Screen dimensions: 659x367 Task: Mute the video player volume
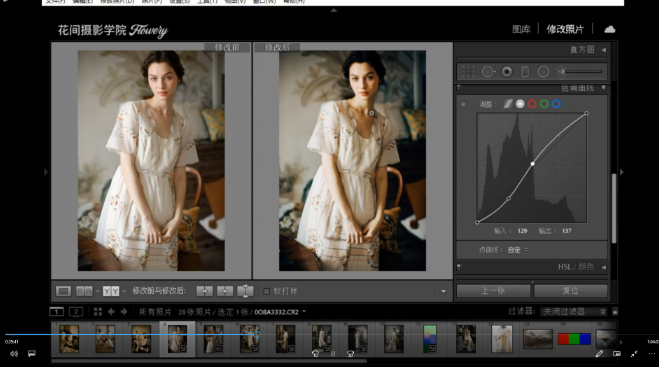coord(14,354)
